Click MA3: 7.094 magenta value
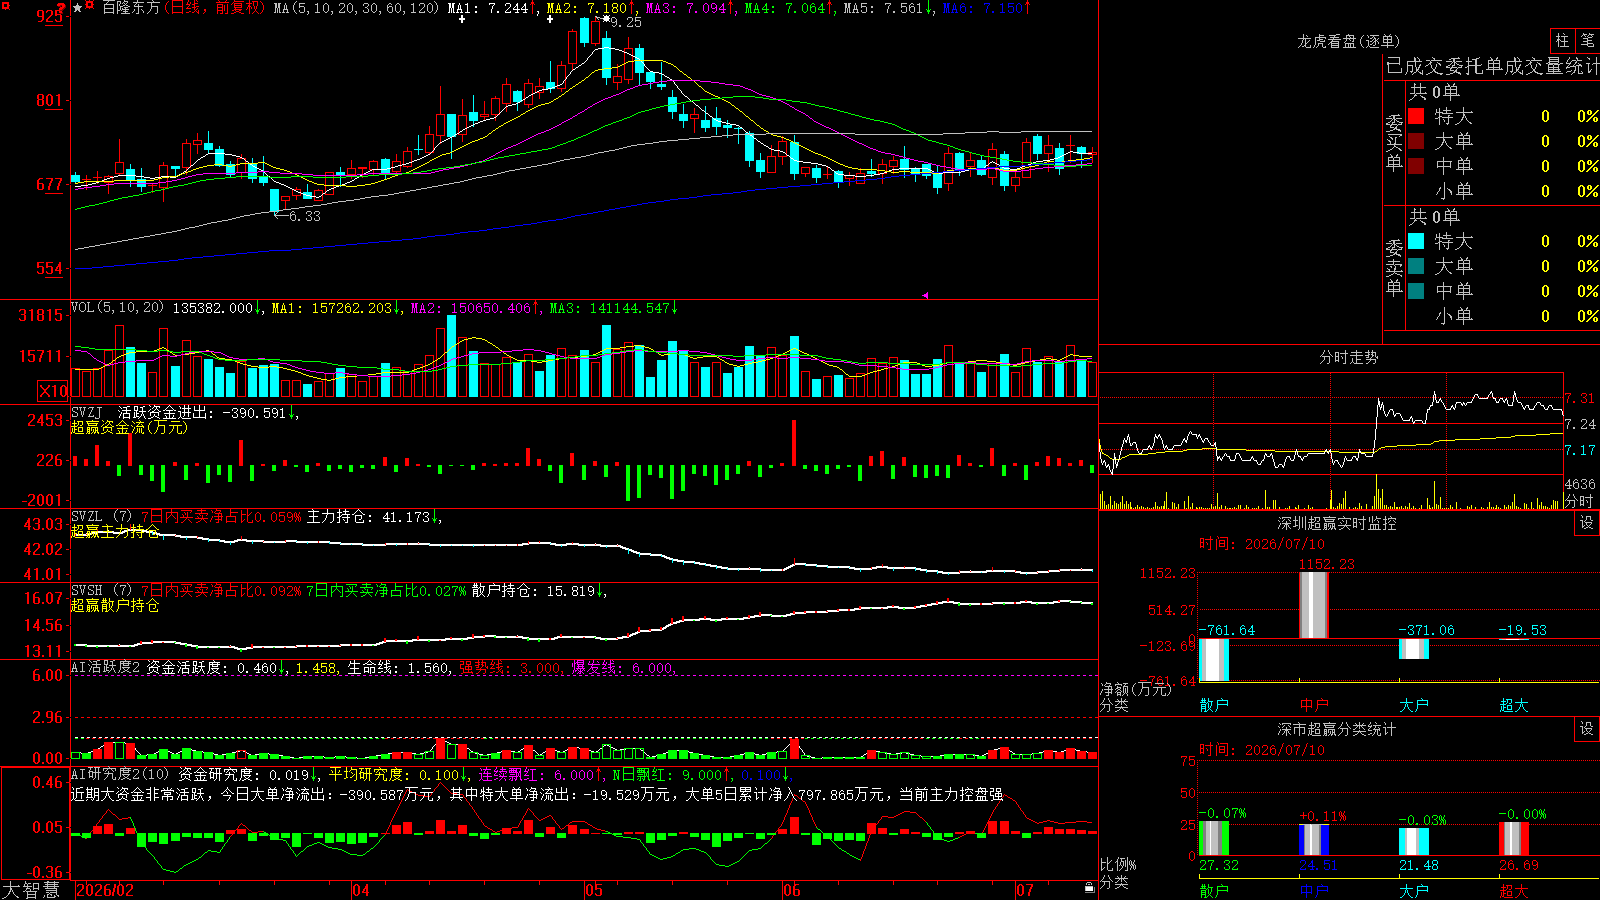The height and width of the screenshot is (900, 1600). click(690, 8)
